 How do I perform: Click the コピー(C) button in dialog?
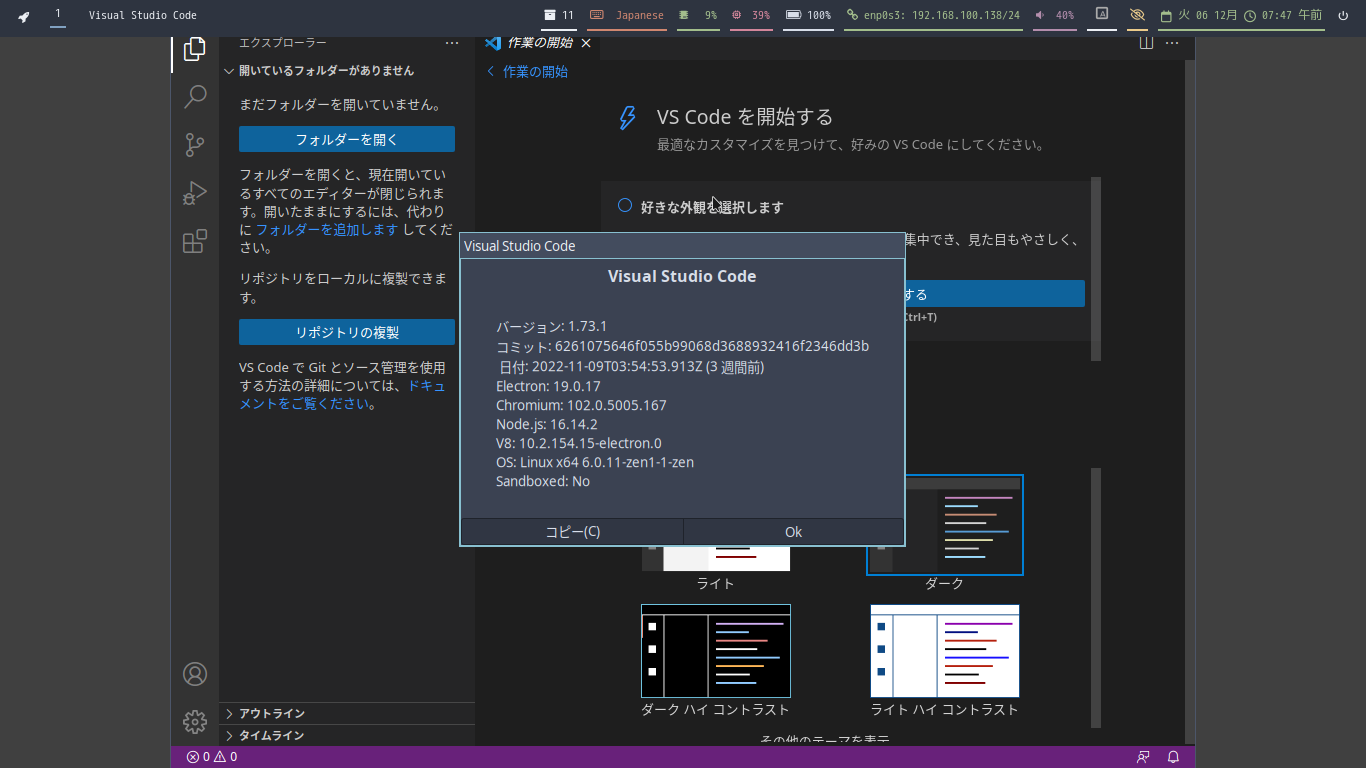point(572,532)
